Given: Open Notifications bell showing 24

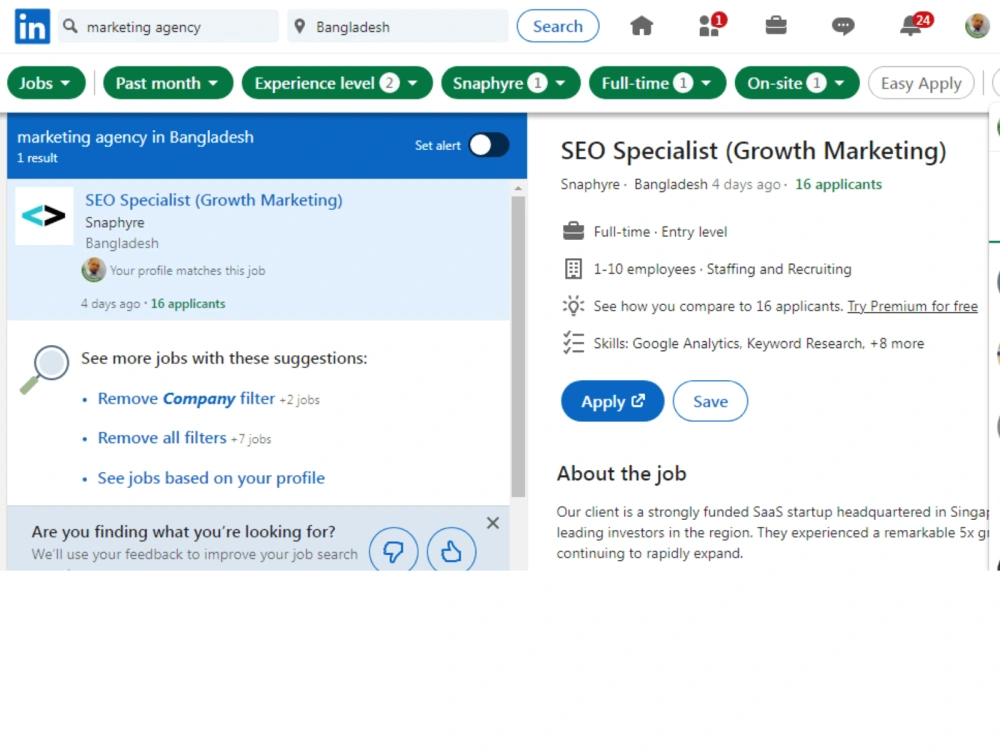Looking at the screenshot, I should pyautogui.click(x=915, y=26).
